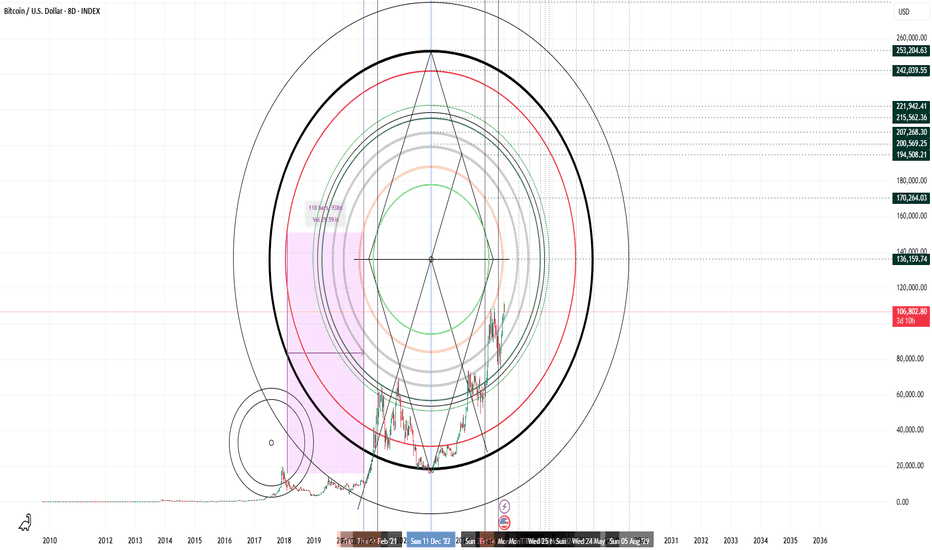The width and height of the screenshot is (932, 550).
Task: Select the 215,562.36 price label
Action: [x=911, y=118]
